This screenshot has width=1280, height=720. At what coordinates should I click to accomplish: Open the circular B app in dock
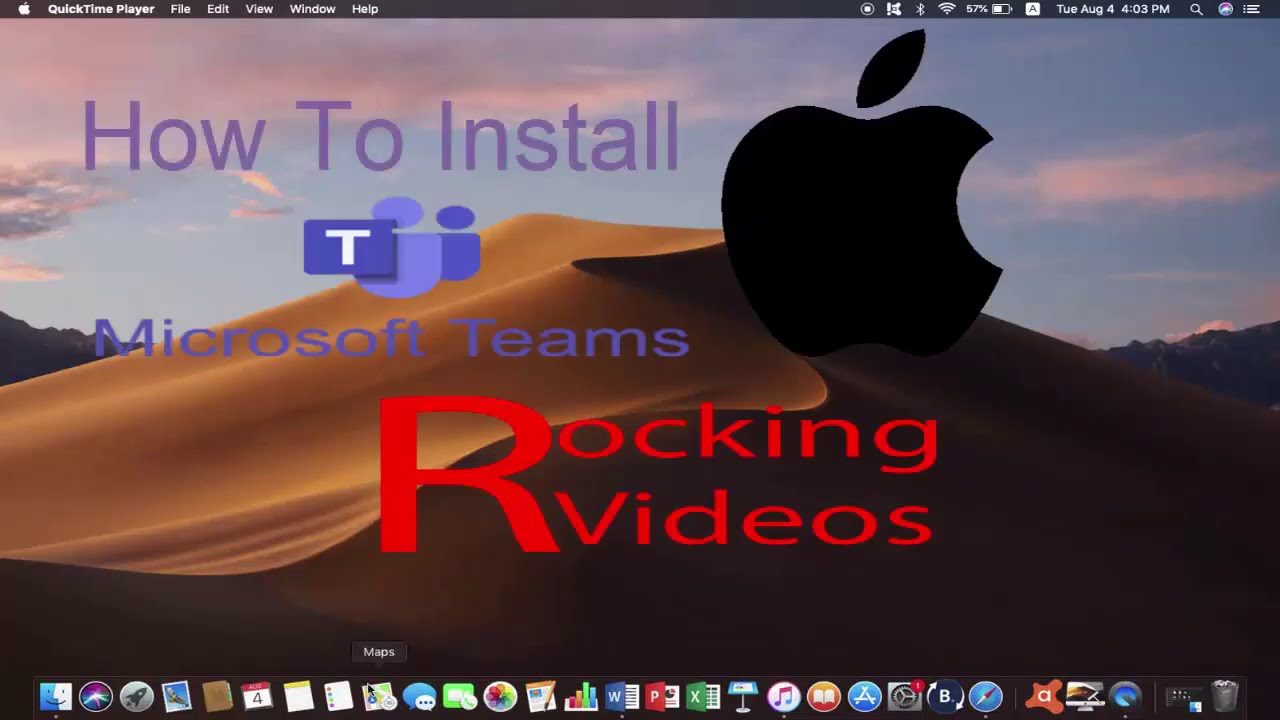(945, 696)
